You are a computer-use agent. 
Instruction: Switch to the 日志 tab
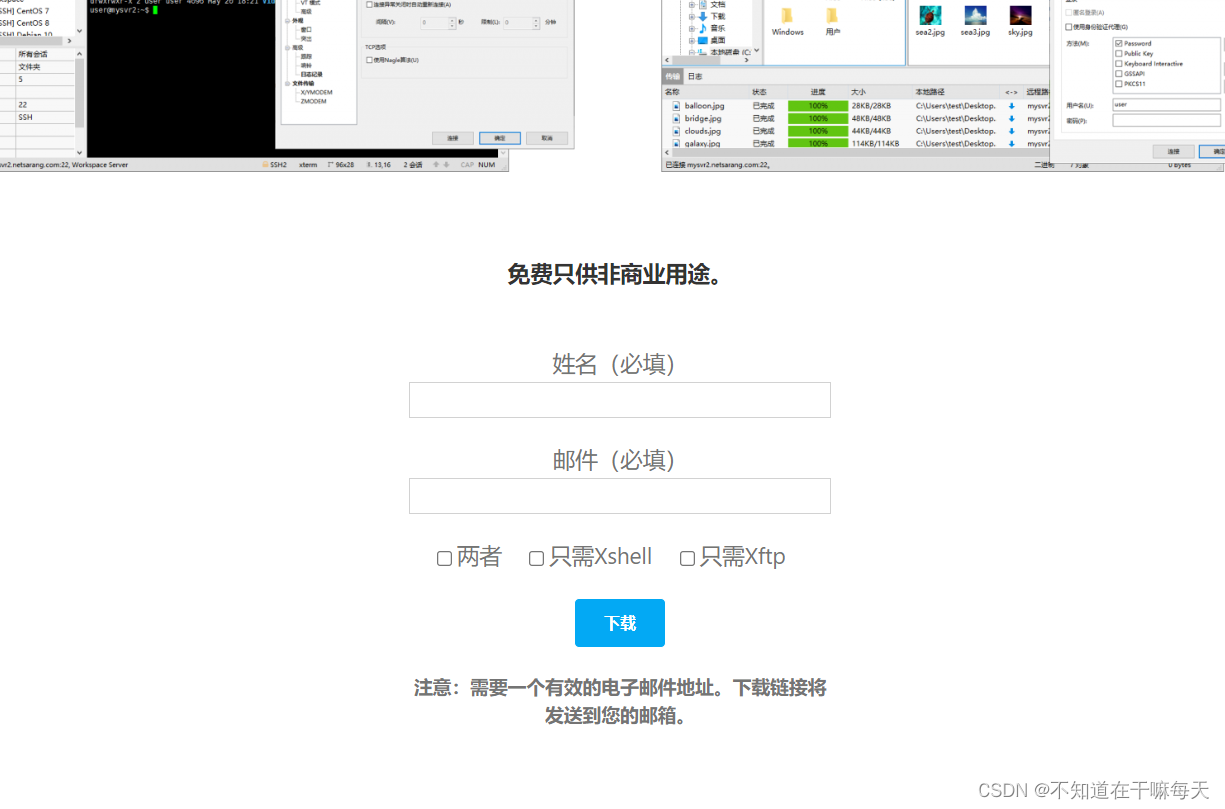point(695,76)
